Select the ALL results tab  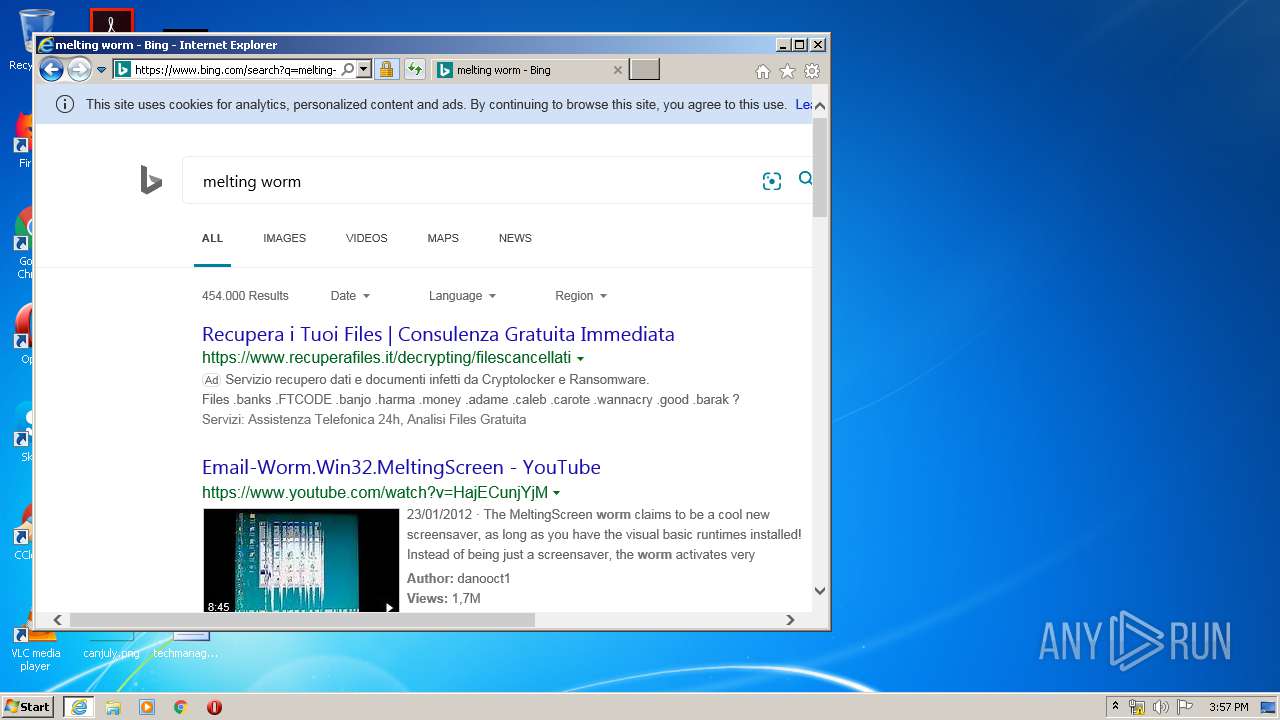tap(212, 238)
